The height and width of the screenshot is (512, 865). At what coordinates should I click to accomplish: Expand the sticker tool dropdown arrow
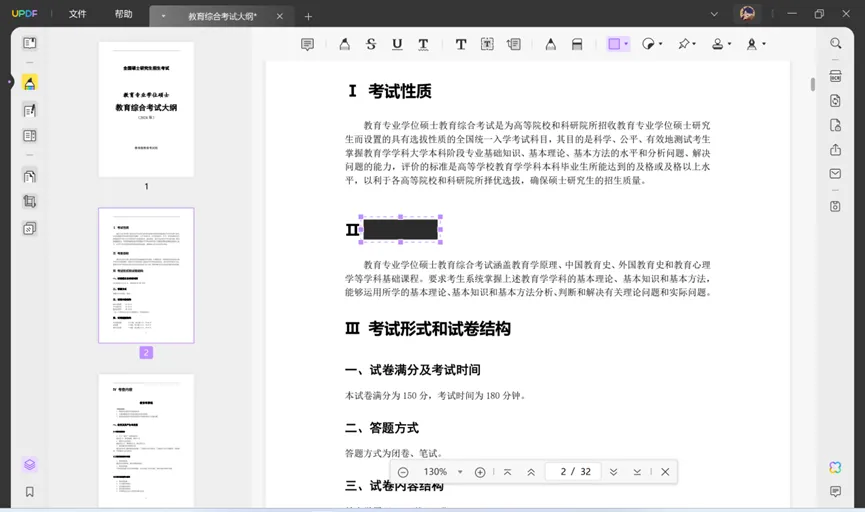click(660, 44)
